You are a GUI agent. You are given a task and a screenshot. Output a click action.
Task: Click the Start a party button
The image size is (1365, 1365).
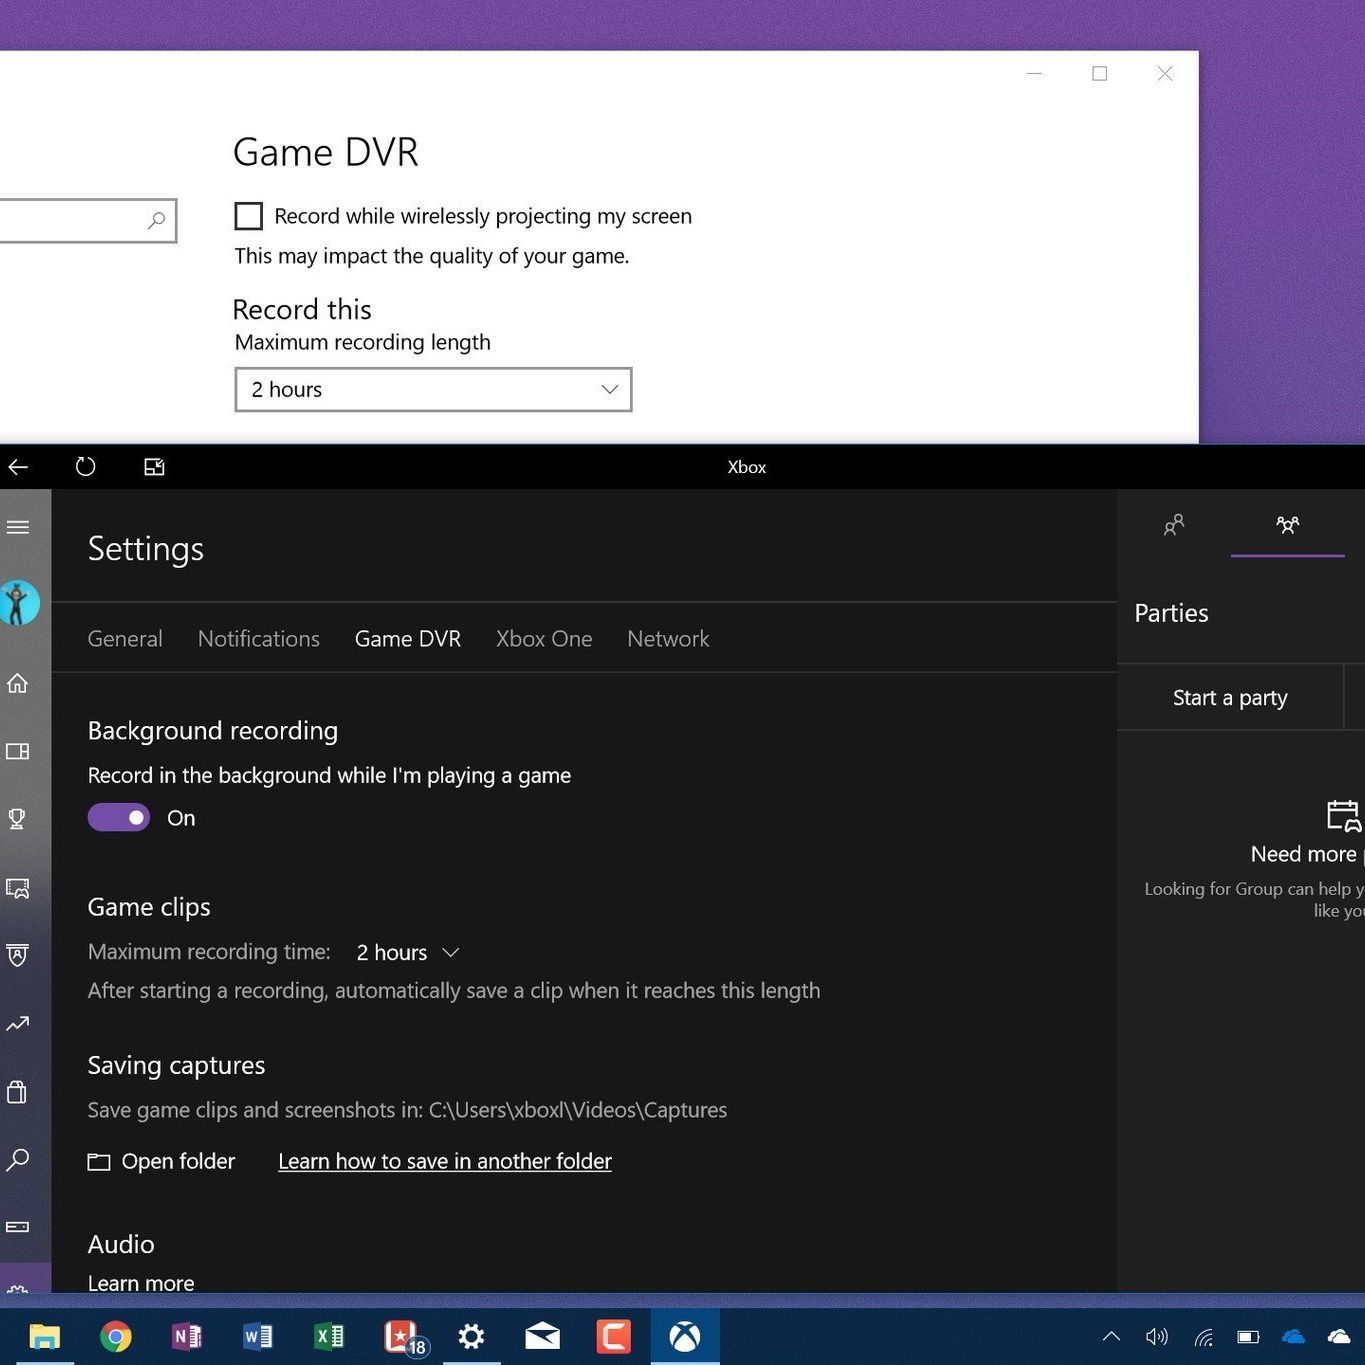(1230, 698)
